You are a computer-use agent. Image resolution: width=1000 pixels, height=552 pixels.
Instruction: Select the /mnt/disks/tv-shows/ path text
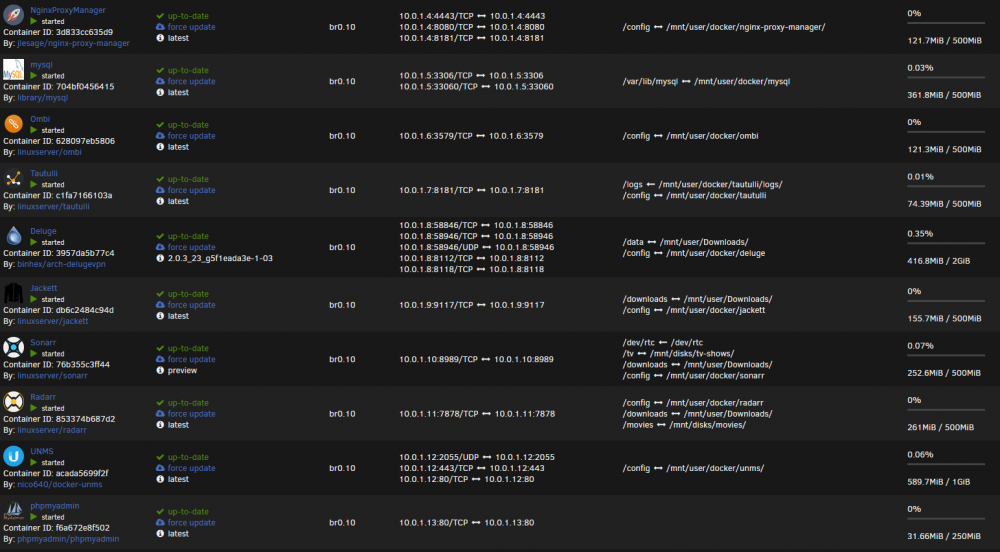point(692,354)
